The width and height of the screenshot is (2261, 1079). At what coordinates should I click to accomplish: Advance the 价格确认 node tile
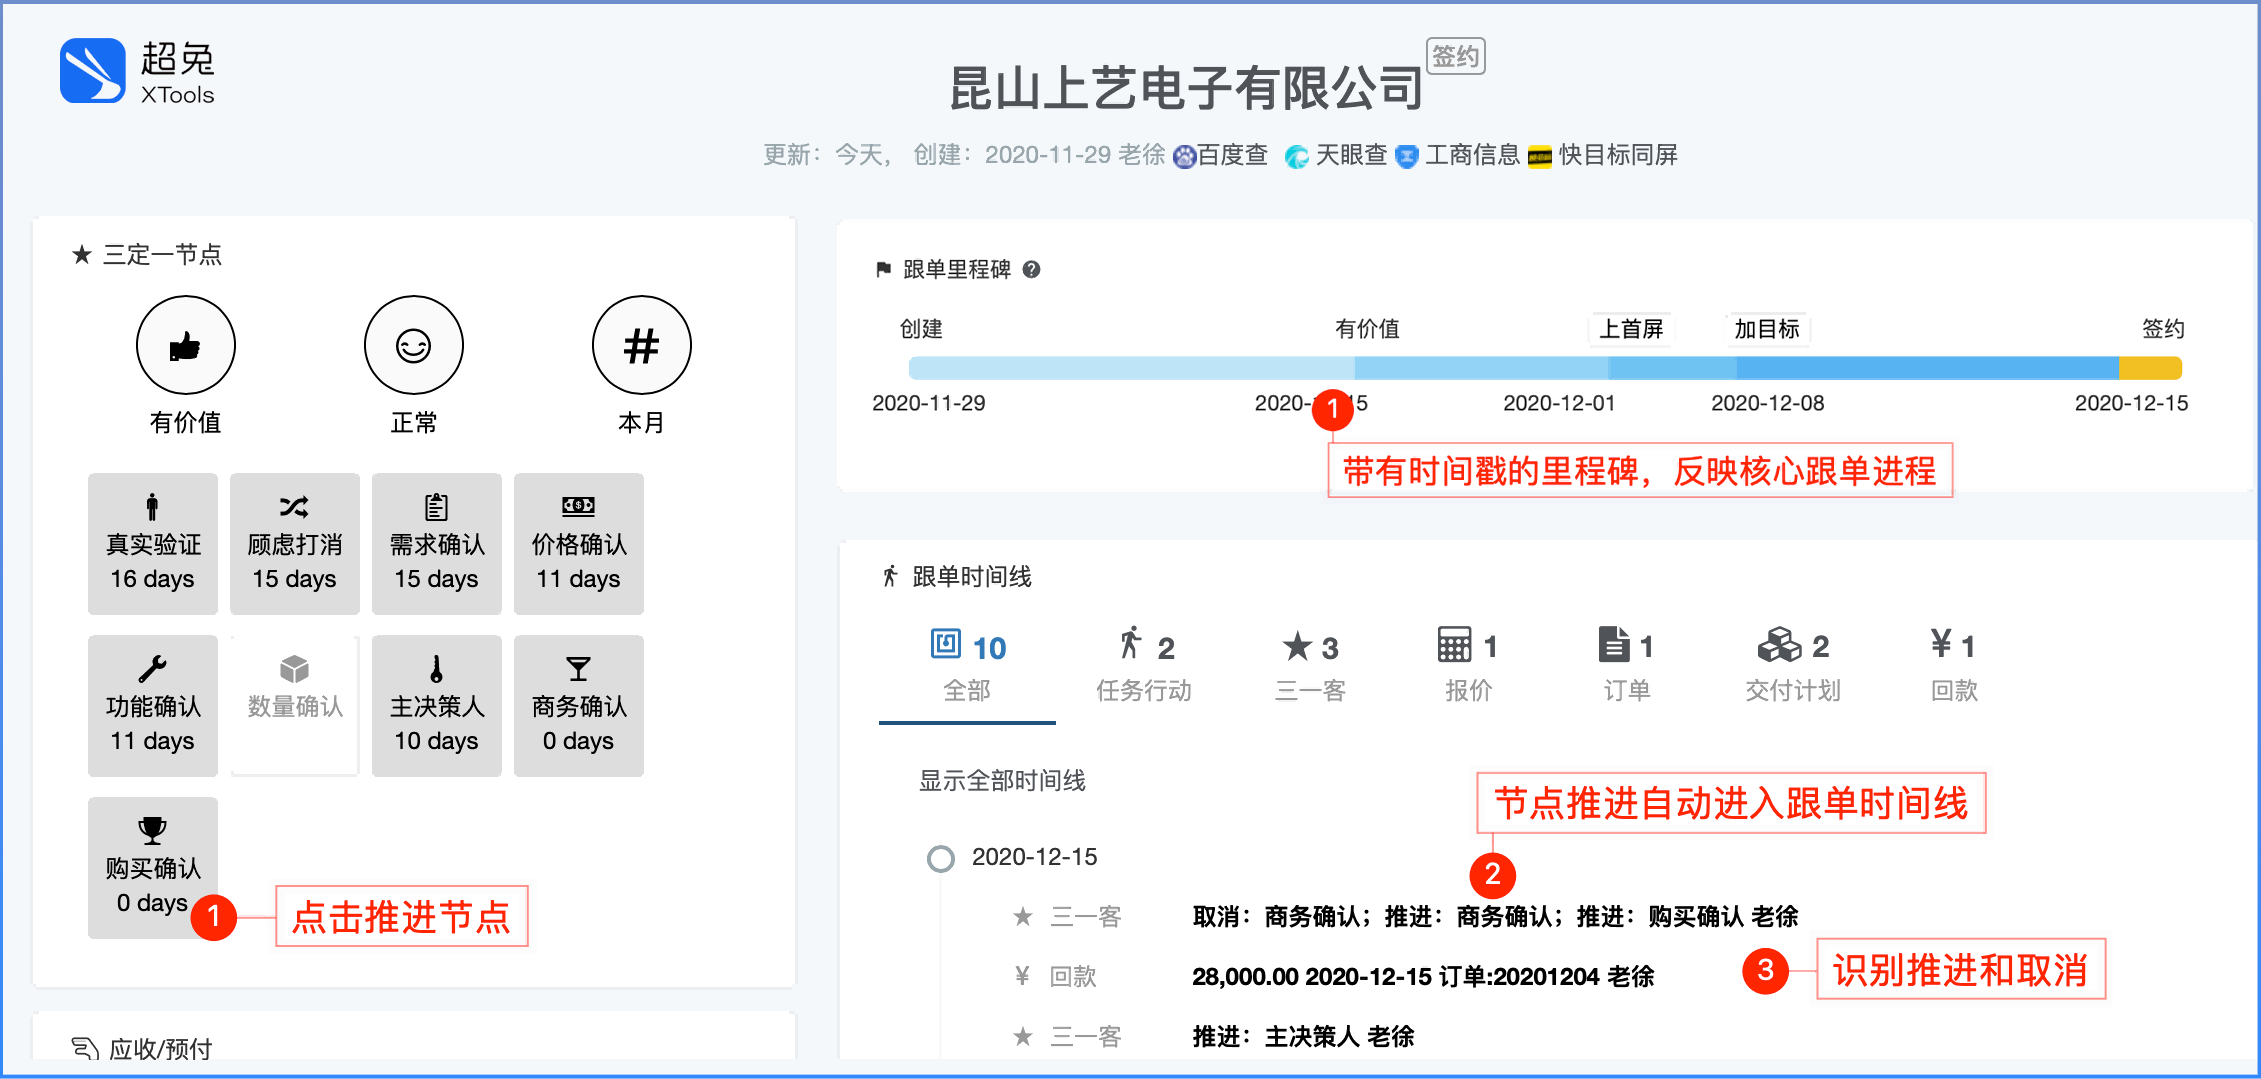point(579,543)
